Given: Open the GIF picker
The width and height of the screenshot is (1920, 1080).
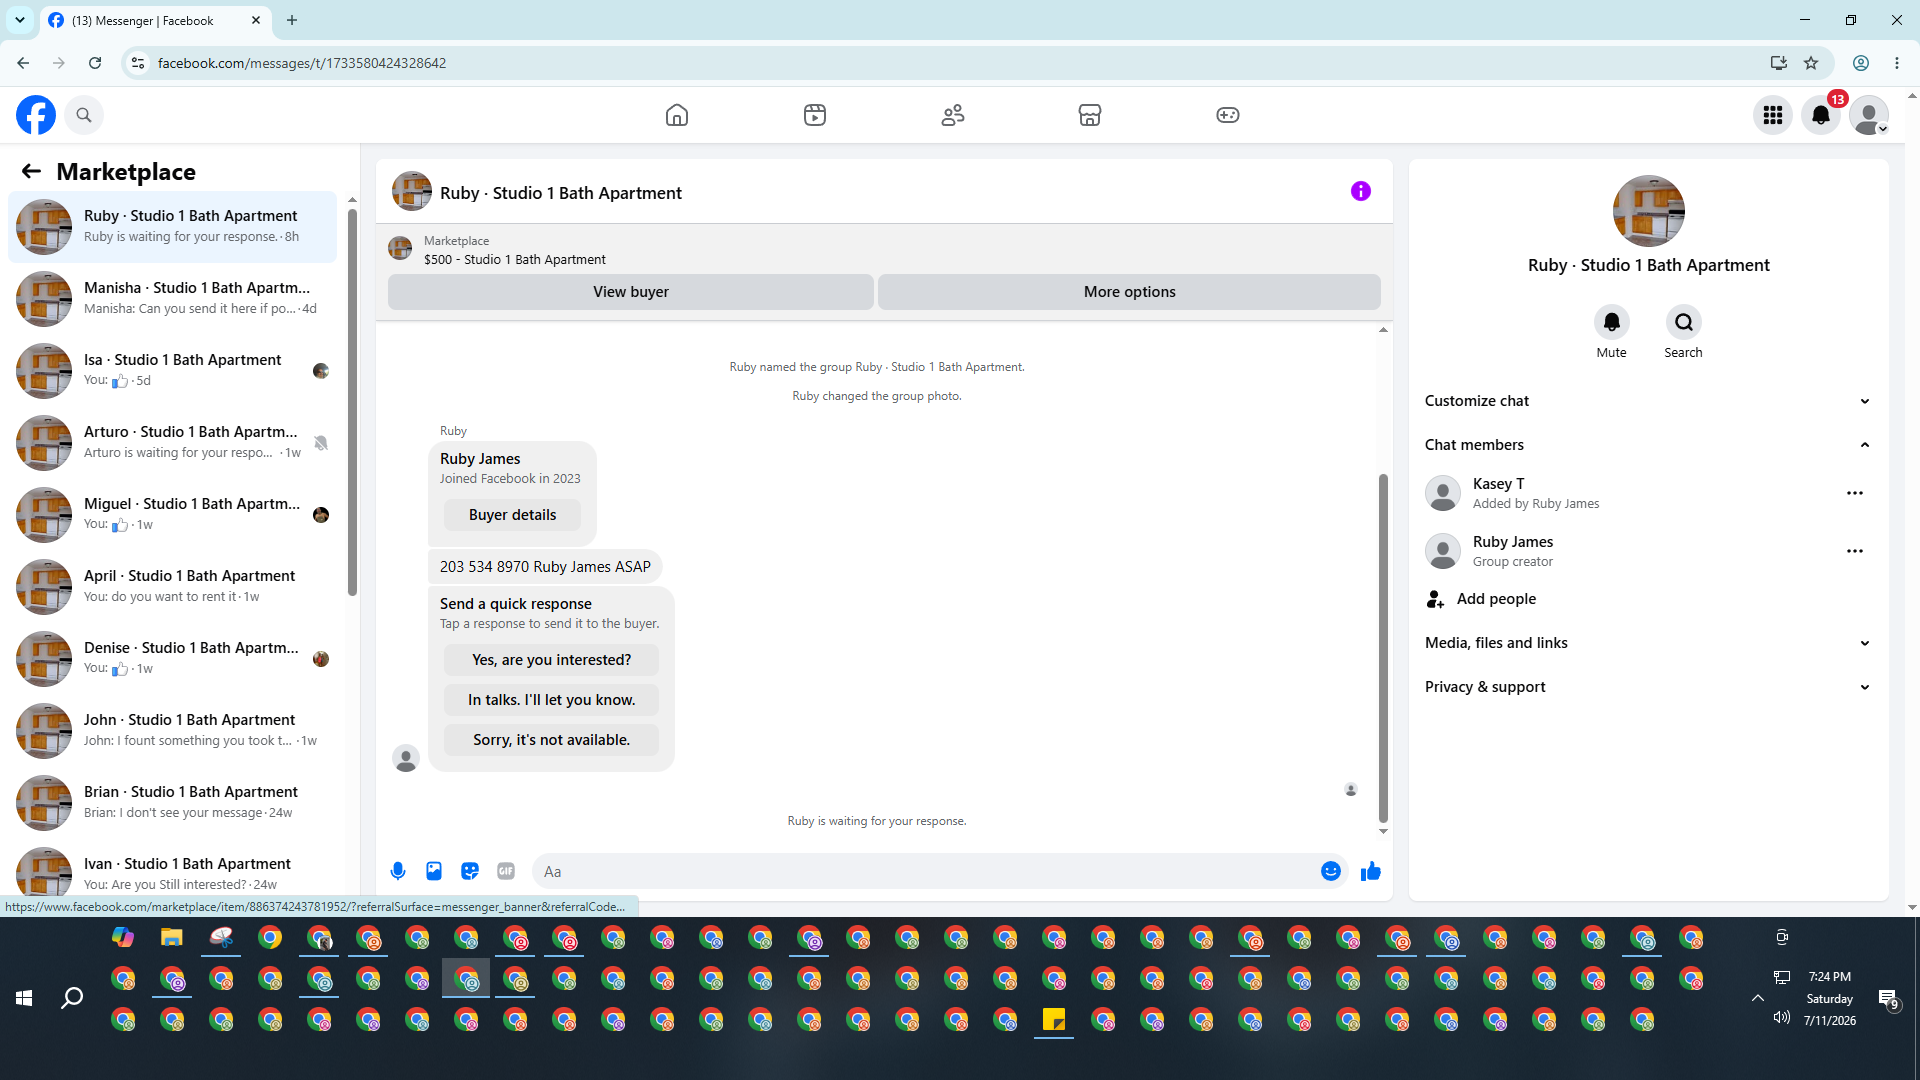Looking at the screenshot, I should coord(506,871).
